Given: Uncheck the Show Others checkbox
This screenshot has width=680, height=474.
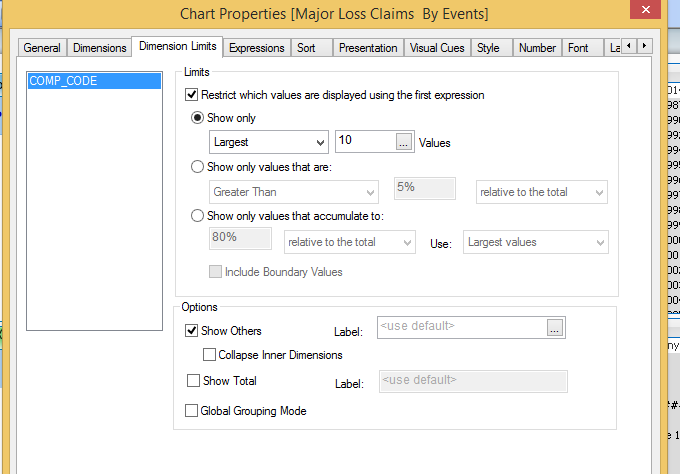Looking at the screenshot, I should point(192,330).
